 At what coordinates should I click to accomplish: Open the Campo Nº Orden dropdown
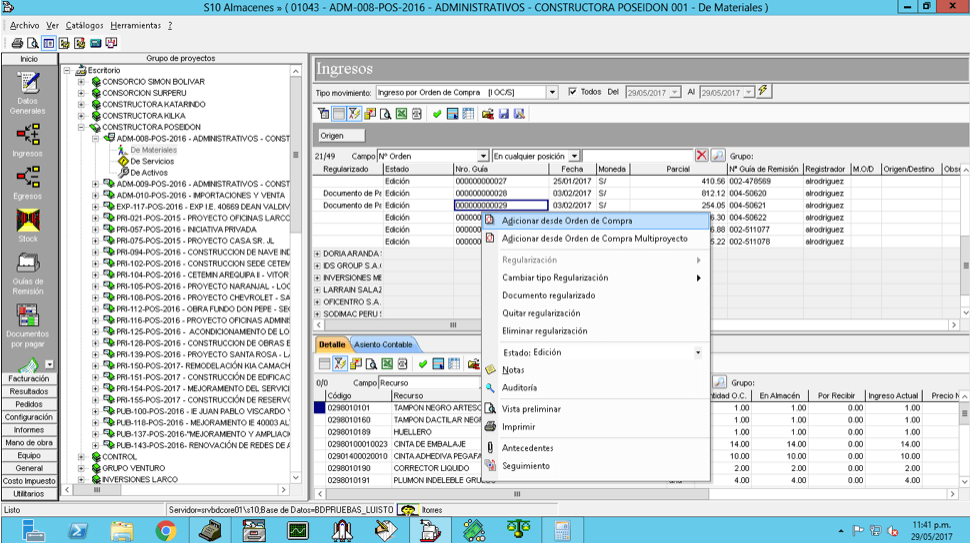483,156
